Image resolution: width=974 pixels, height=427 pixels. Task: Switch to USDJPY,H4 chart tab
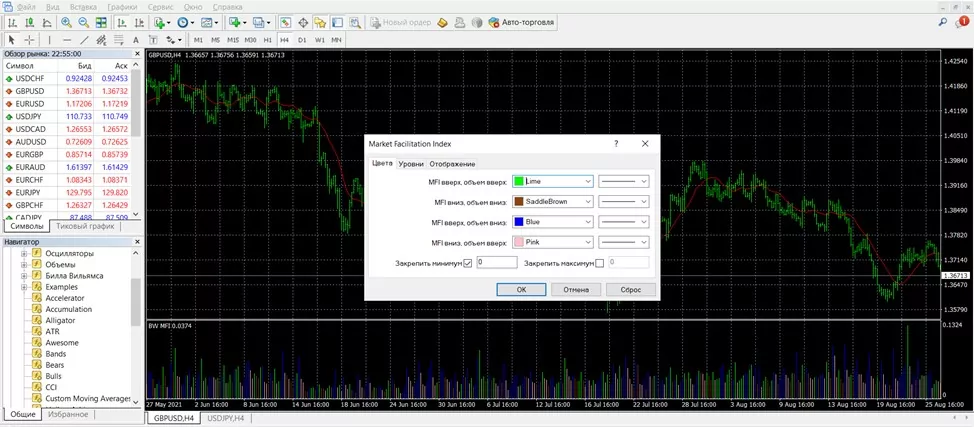coord(225,418)
